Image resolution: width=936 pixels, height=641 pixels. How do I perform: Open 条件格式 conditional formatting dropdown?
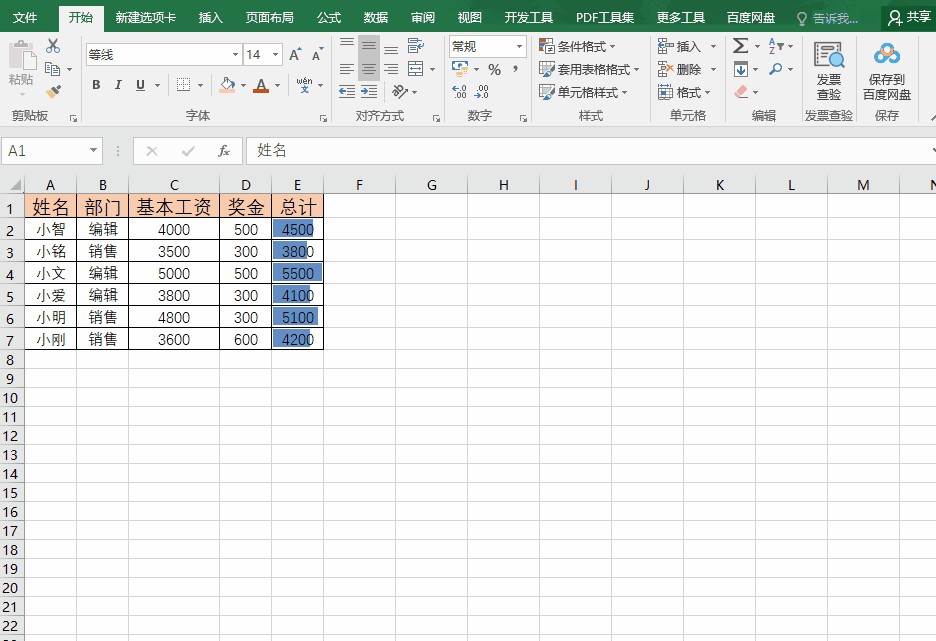pyautogui.click(x=577, y=46)
